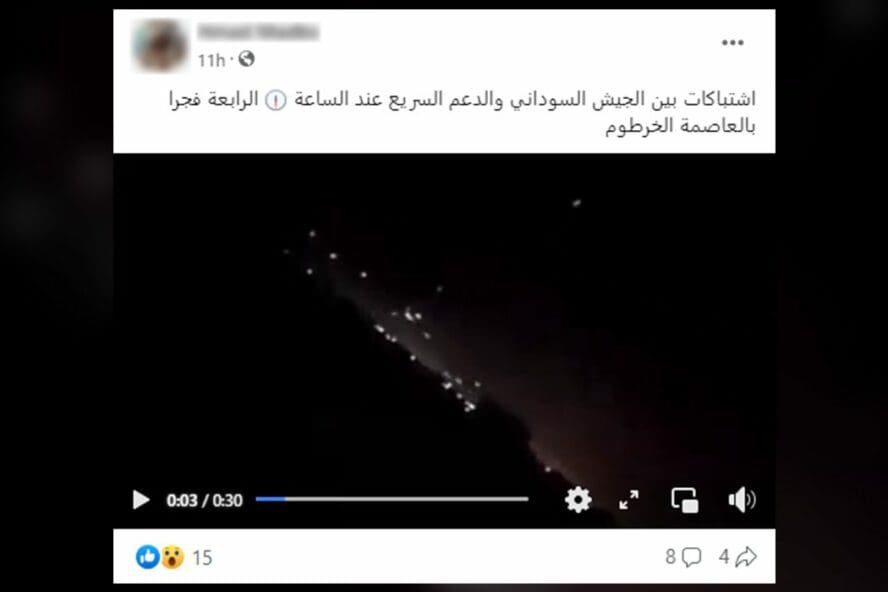Click the public globe audience icon
Viewport: 888px width, 592px height.
pyautogui.click(x=246, y=58)
